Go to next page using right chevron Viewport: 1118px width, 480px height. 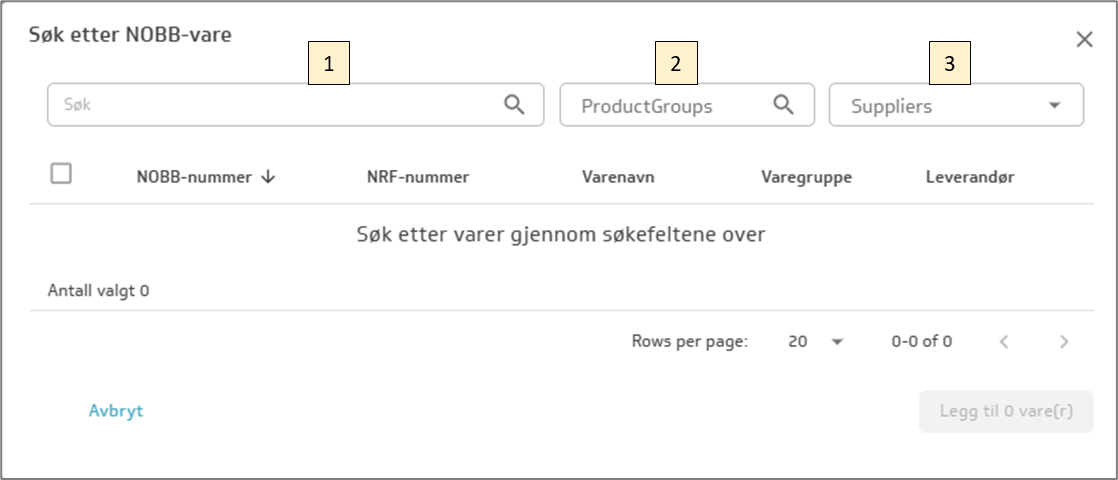point(1064,342)
